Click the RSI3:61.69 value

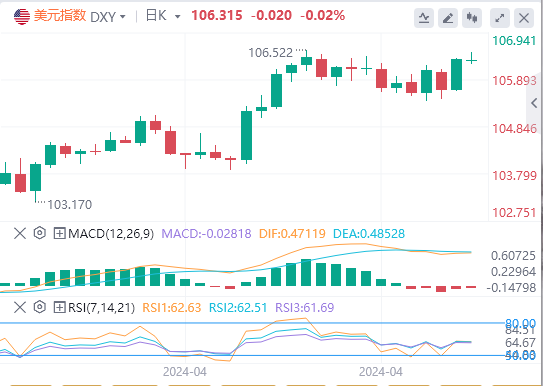pos(304,307)
